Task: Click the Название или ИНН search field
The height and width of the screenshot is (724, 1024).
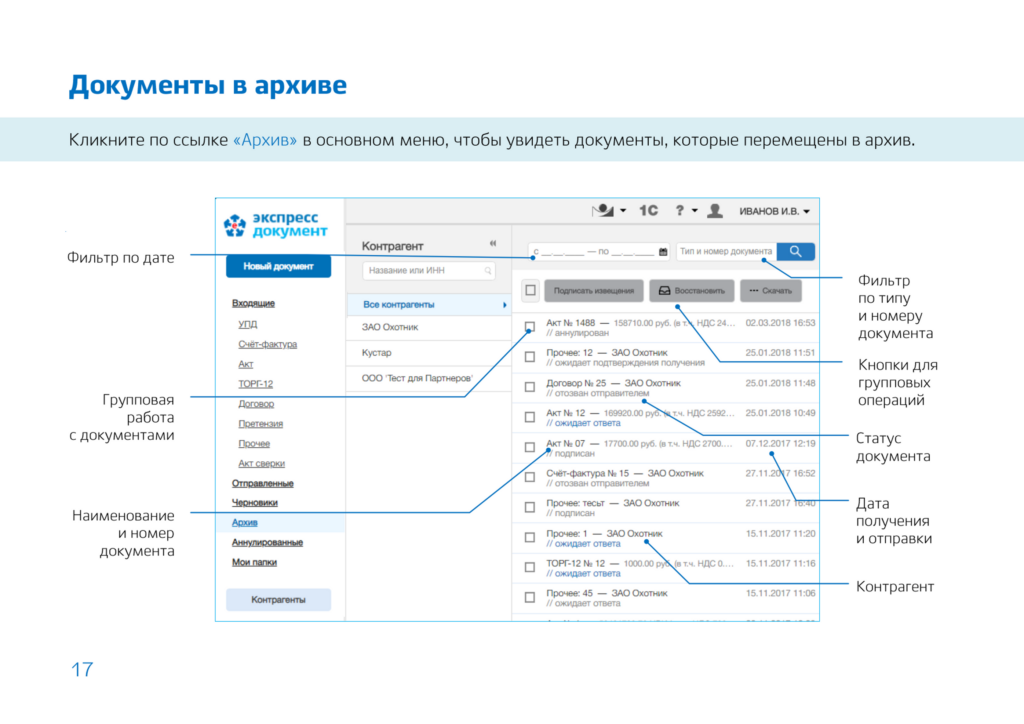Action: 428,270
